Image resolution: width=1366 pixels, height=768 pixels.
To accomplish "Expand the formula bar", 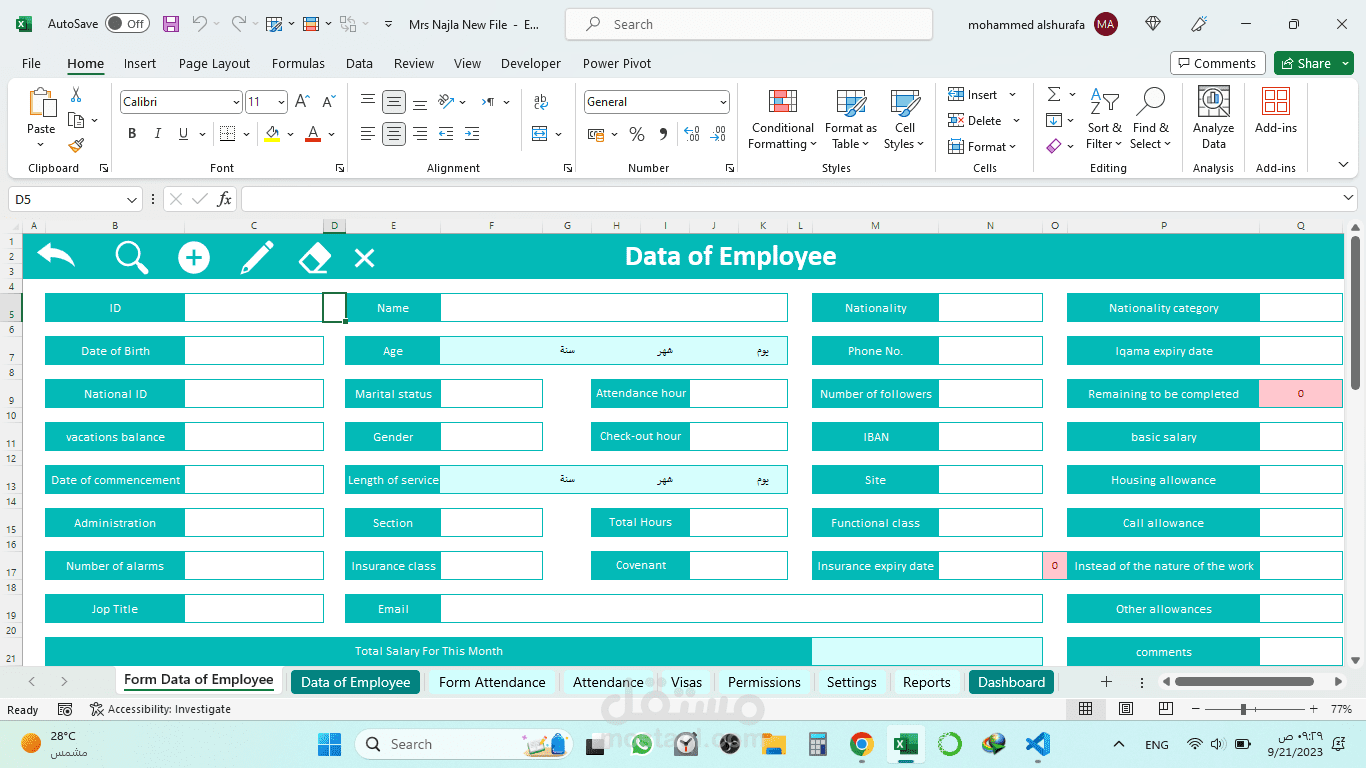I will pyautogui.click(x=1348, y=199).
